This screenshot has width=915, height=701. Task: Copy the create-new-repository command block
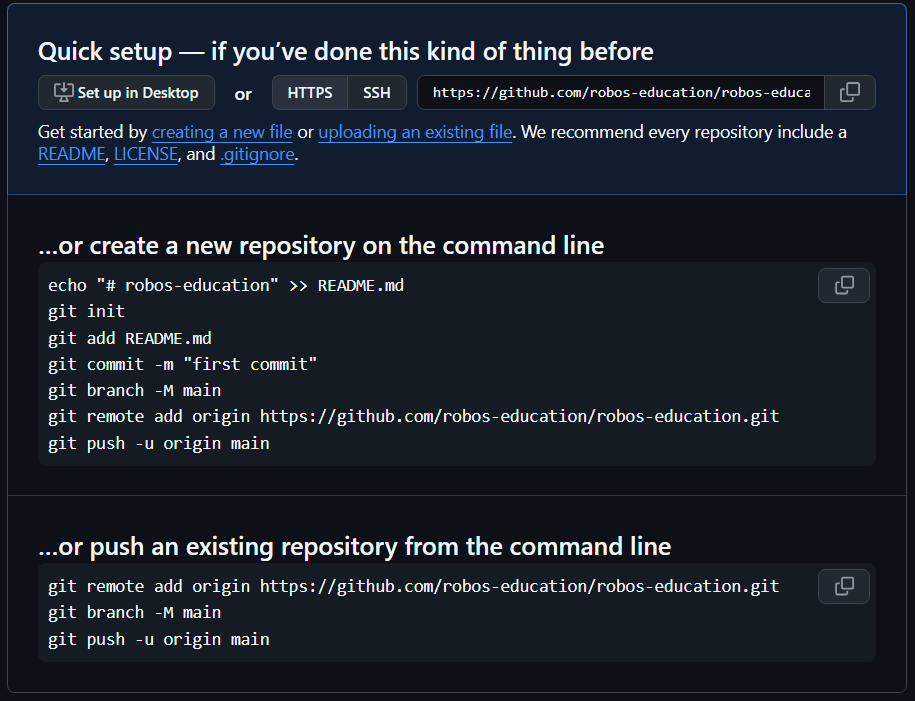point(843,285)
